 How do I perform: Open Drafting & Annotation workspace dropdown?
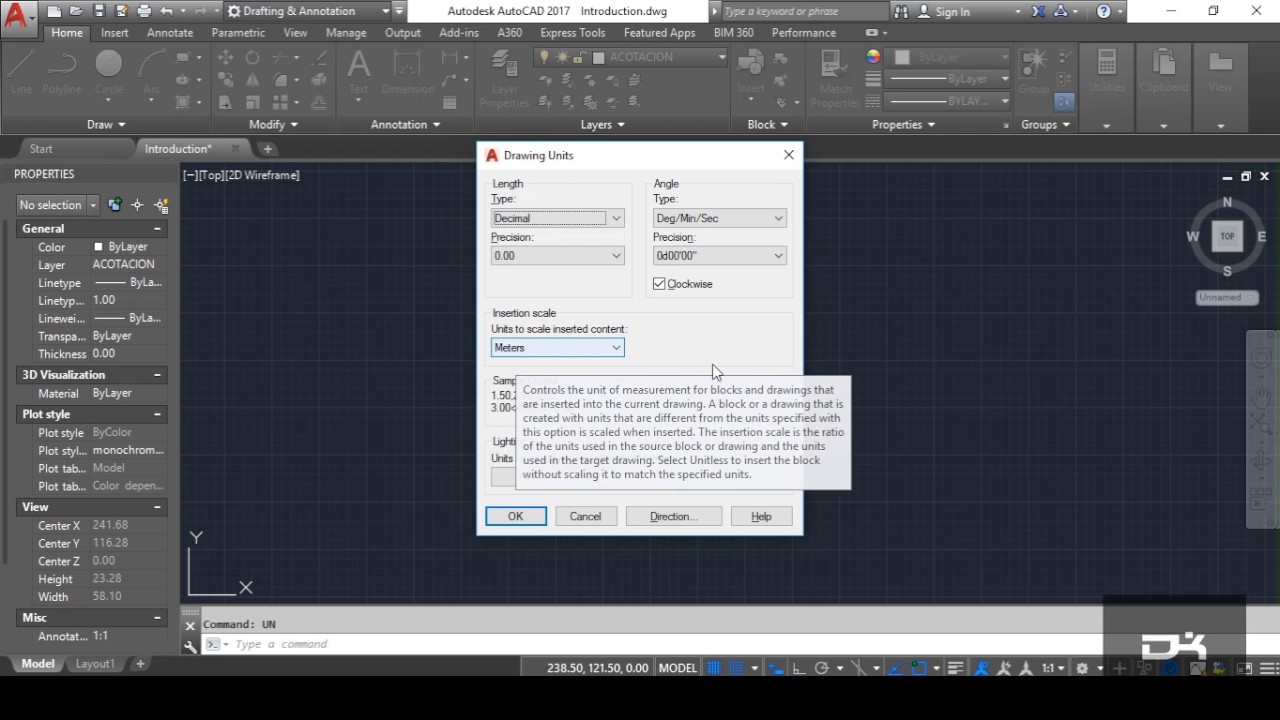coord(307,11)
